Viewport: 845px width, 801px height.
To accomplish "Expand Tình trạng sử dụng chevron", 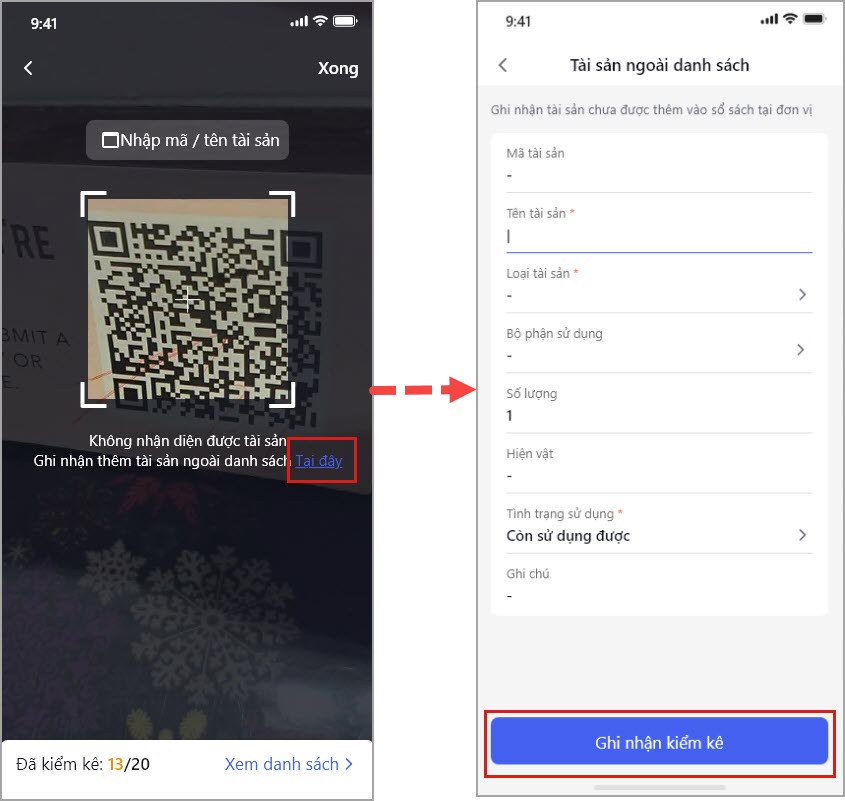I will [802, 535].
